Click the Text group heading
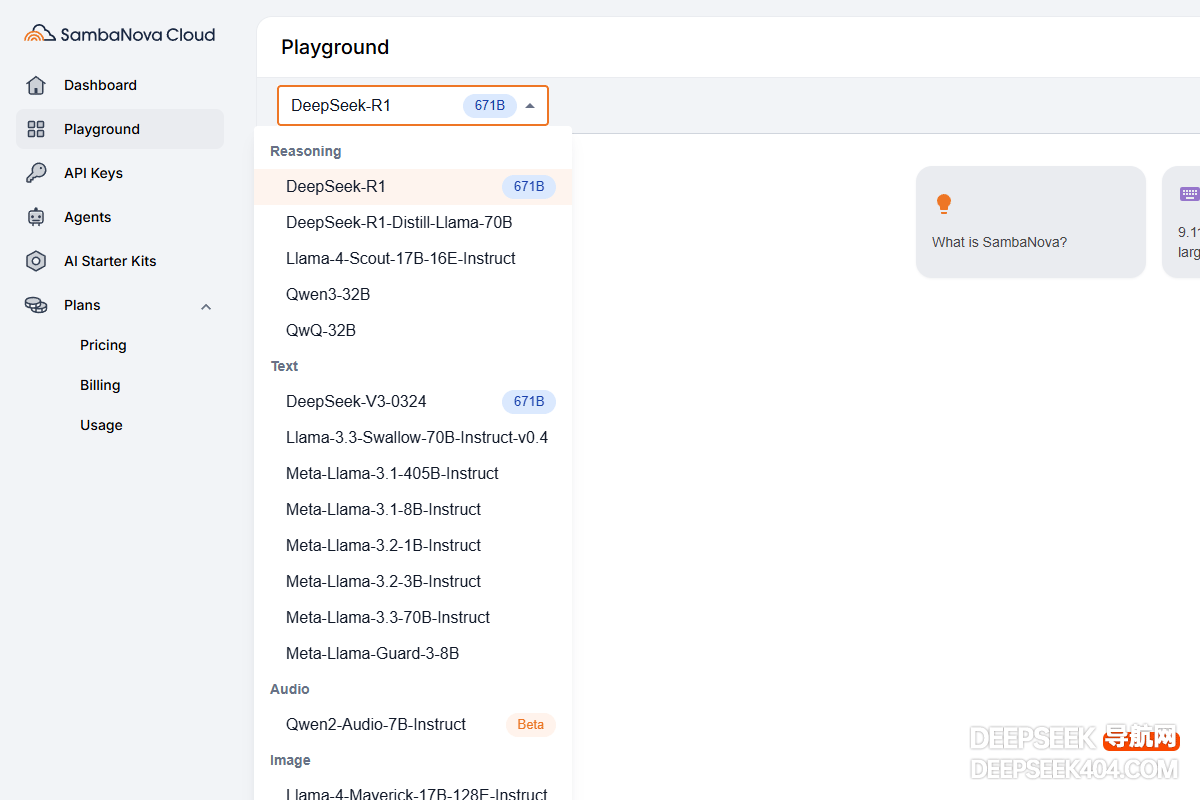Screen dimensions: 1200x800 point(284,366)
